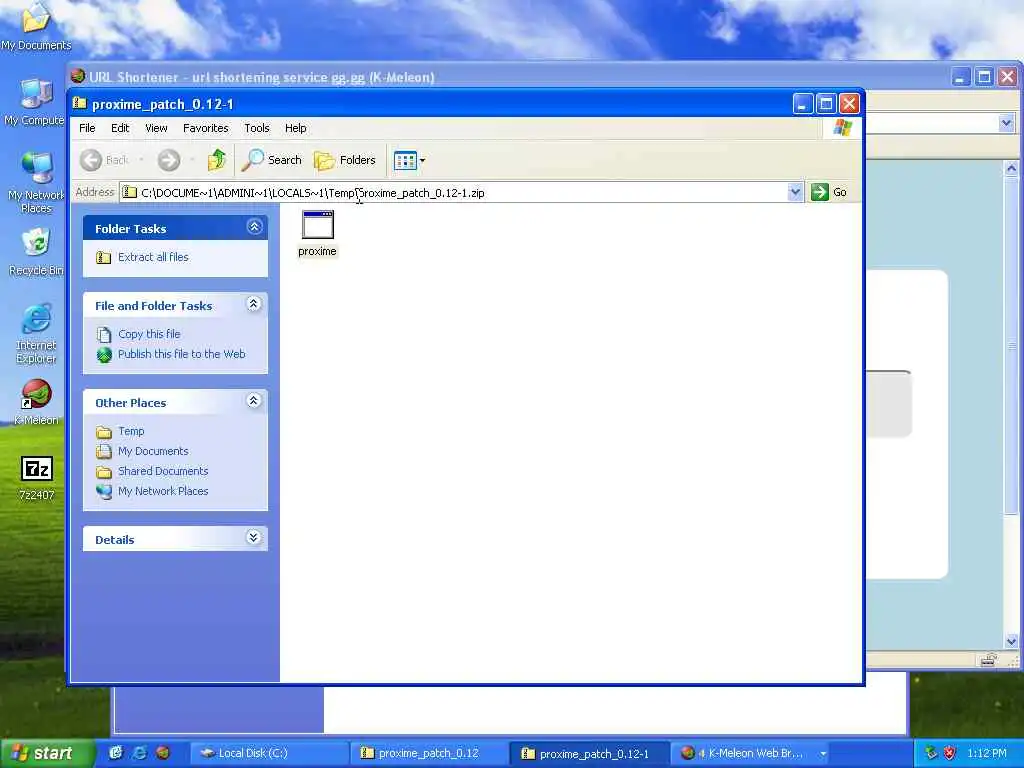Open K-Meleon desktop shortcut
1024x768 pixels.
[36, 402]
